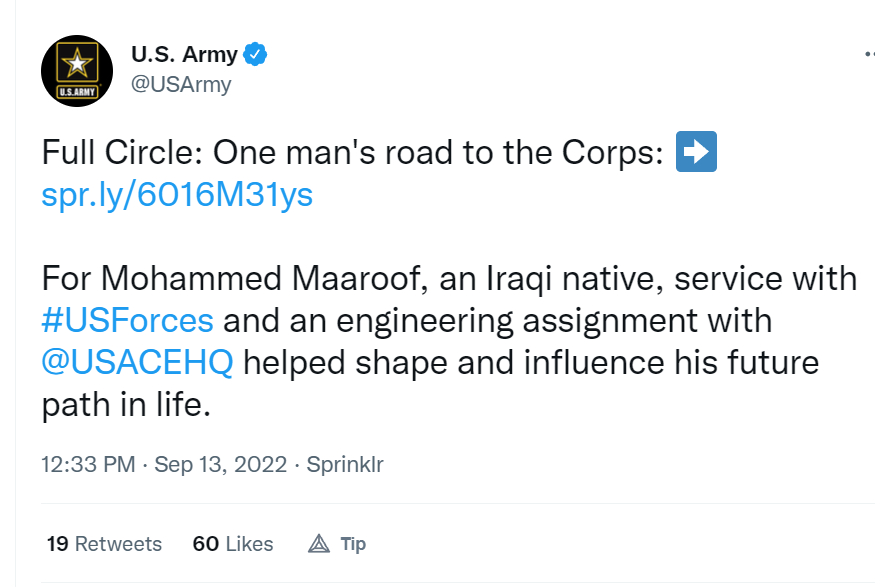Viewport: 875px width, 587px height.
Task: Click the 'Mohammed Maaroof' name in the tweet
Action: click(261, 278)
